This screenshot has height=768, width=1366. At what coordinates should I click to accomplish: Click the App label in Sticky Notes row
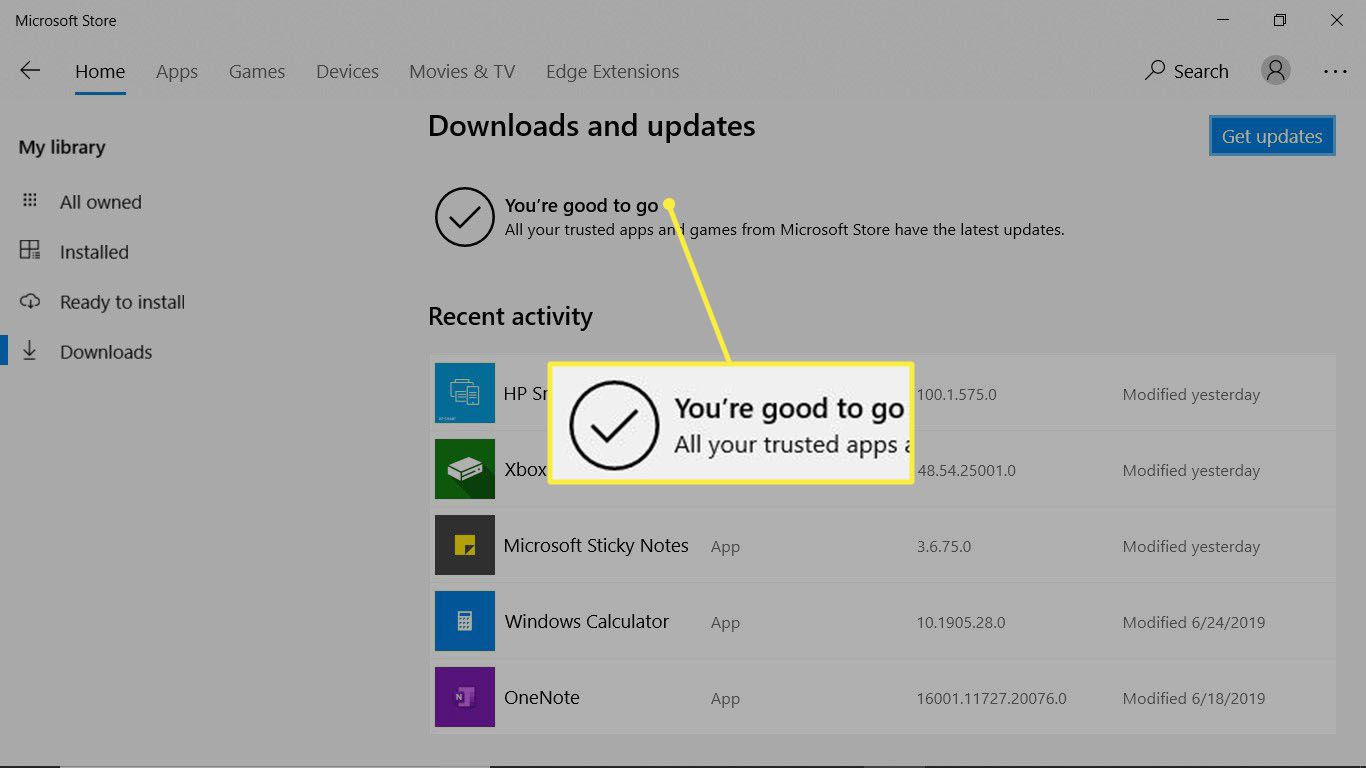pyautogui.click(x=725, y=547)
